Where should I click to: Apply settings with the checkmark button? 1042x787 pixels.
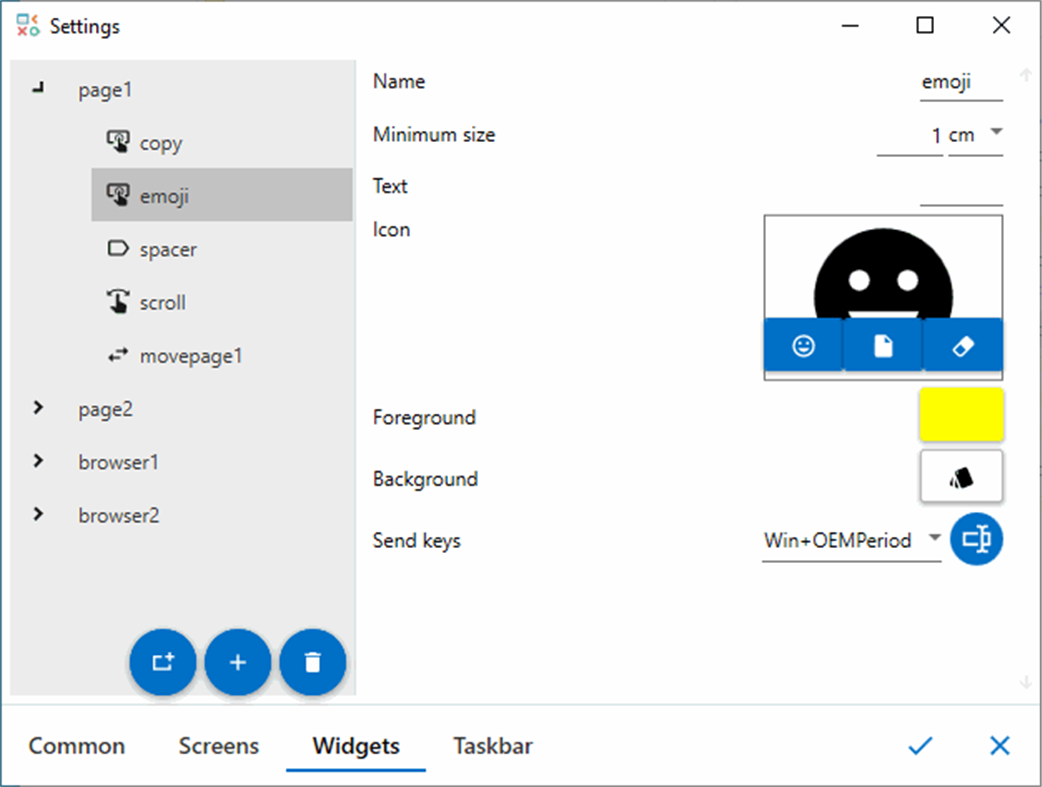[x=919, y=746]
